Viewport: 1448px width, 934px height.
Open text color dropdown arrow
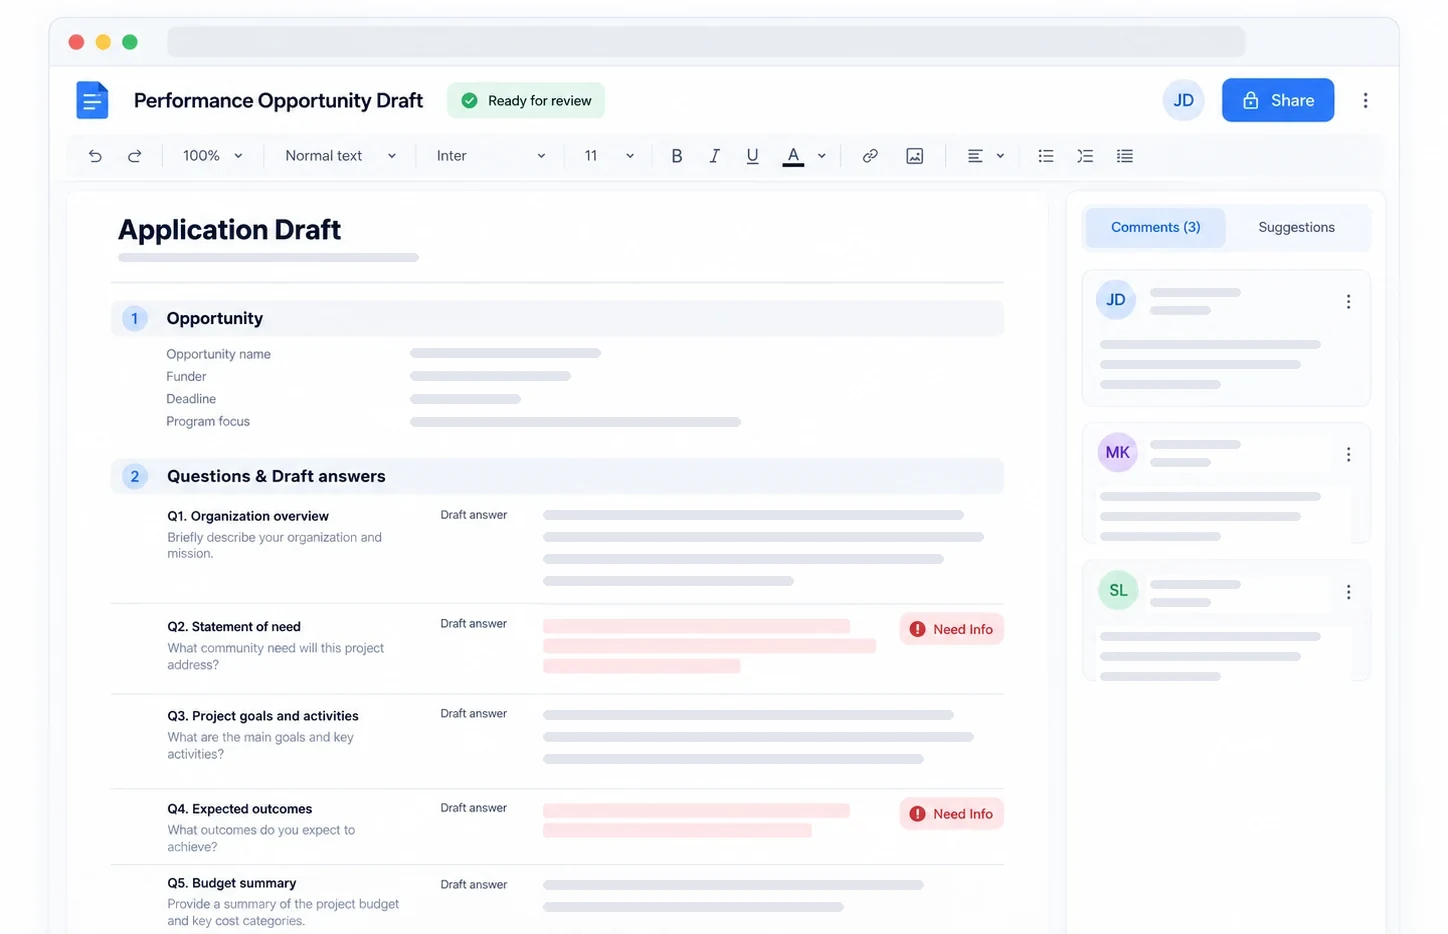[x=822, y=156]
